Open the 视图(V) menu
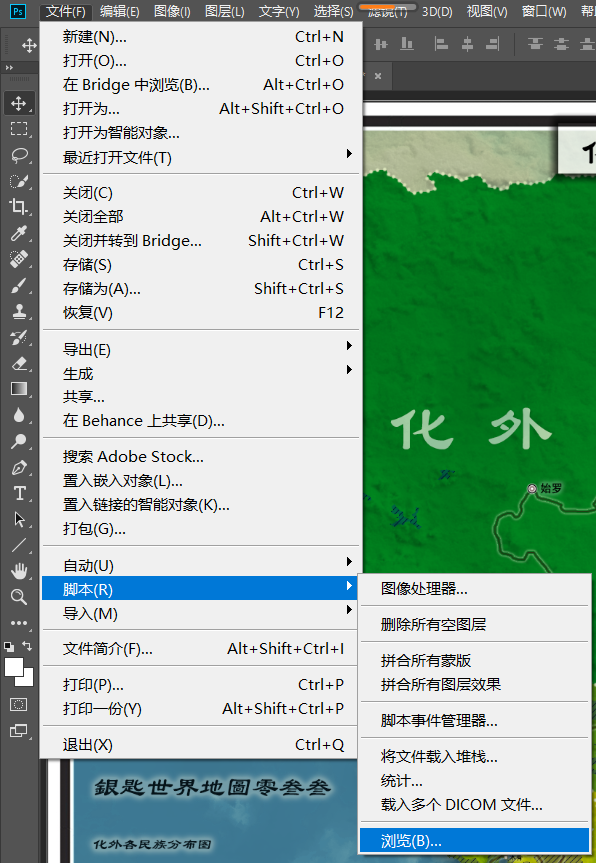596x863 pixels. tap(487, 11)
